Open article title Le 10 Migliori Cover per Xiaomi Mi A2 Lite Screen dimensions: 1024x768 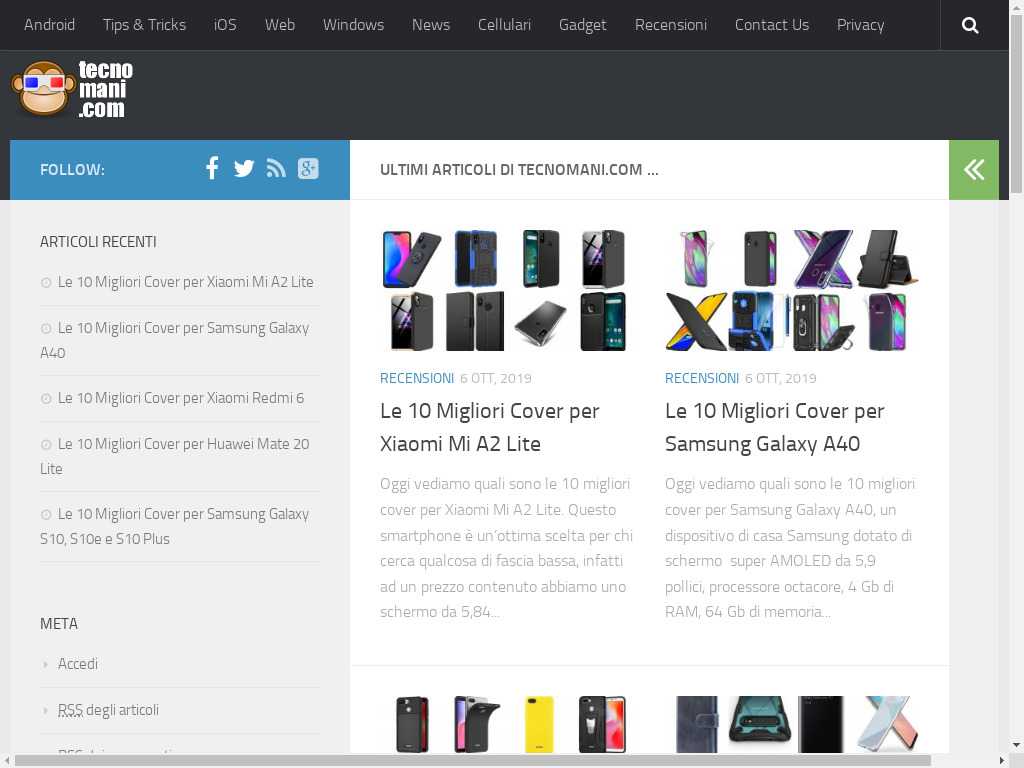point(490,427)
